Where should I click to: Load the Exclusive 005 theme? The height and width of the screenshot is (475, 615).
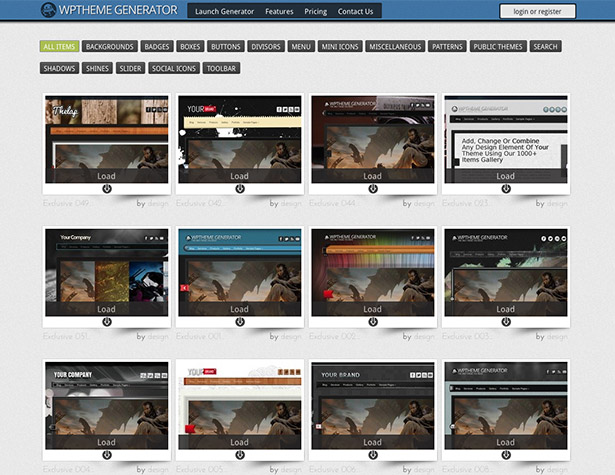coord(240,442)
